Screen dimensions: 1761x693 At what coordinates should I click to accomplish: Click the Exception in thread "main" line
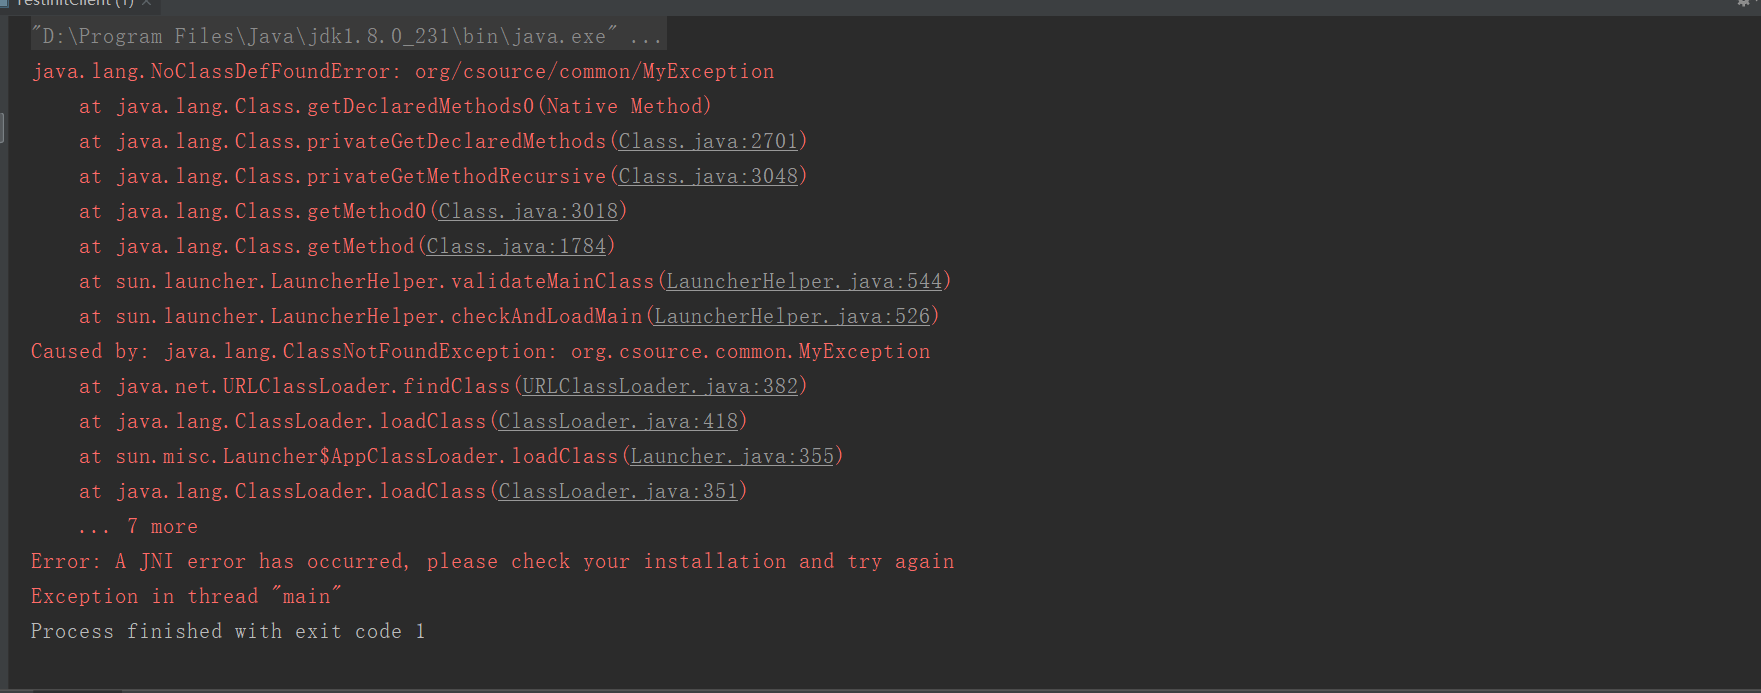[186, 596]
